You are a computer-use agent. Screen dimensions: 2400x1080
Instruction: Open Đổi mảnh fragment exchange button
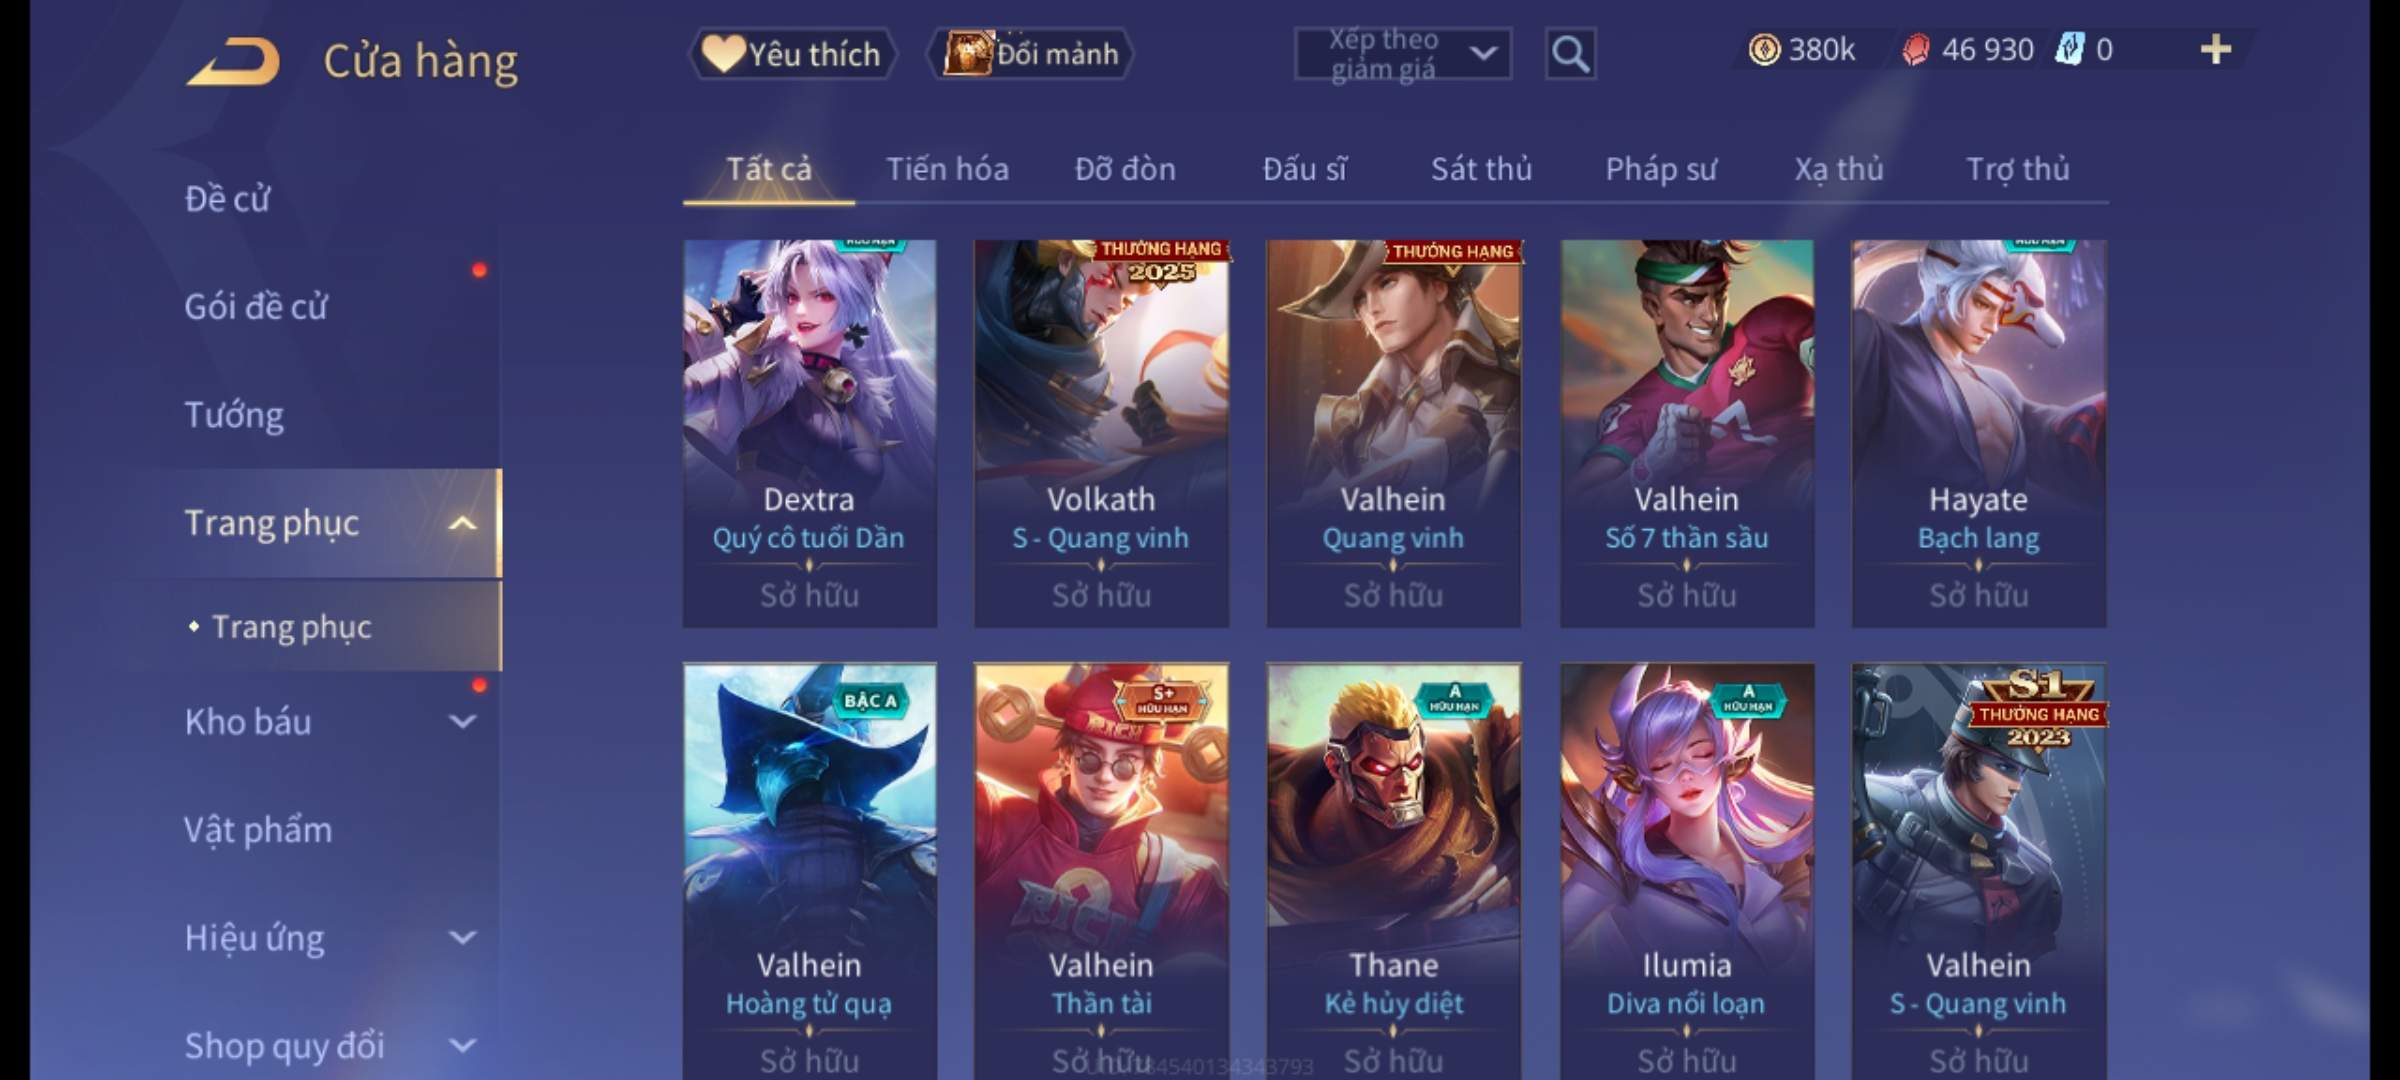click(x=1031, y=54)
